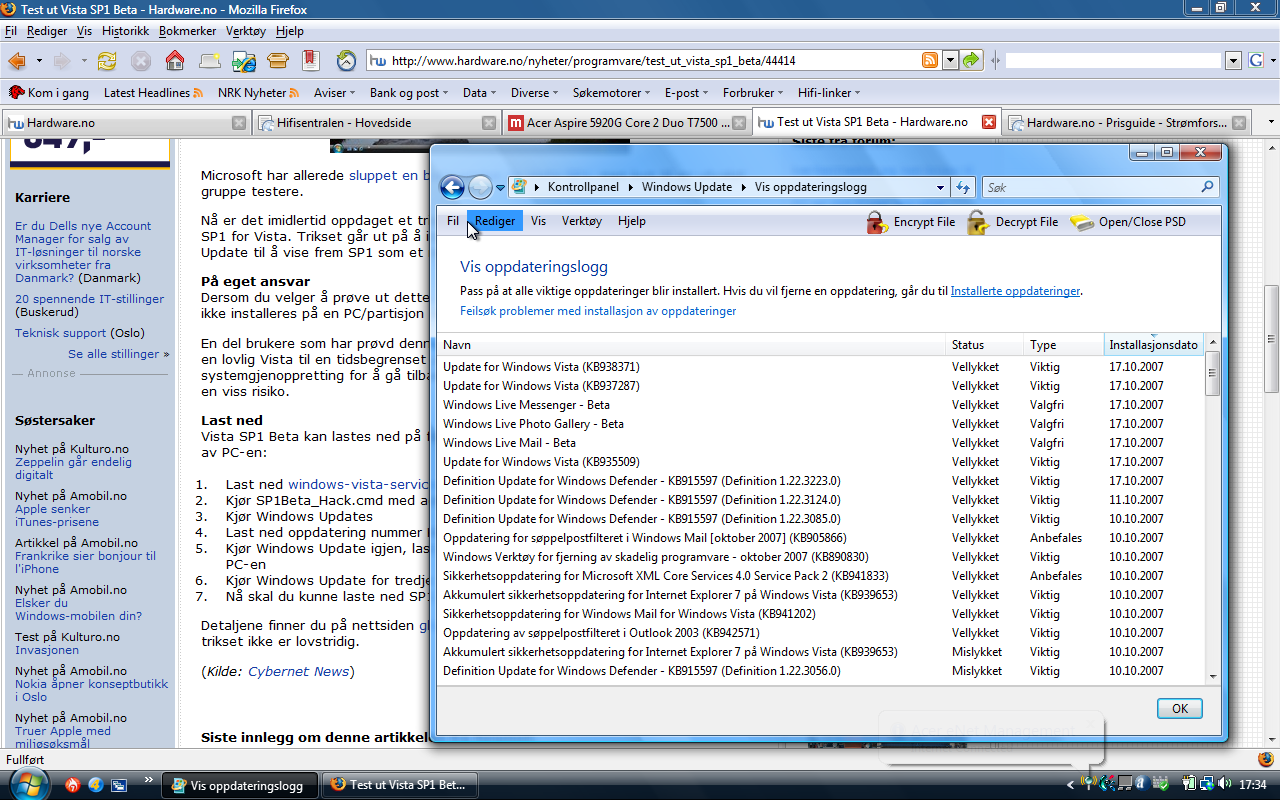Open Verktøy menu in Firefox menu bar

[x=246, y=32]
